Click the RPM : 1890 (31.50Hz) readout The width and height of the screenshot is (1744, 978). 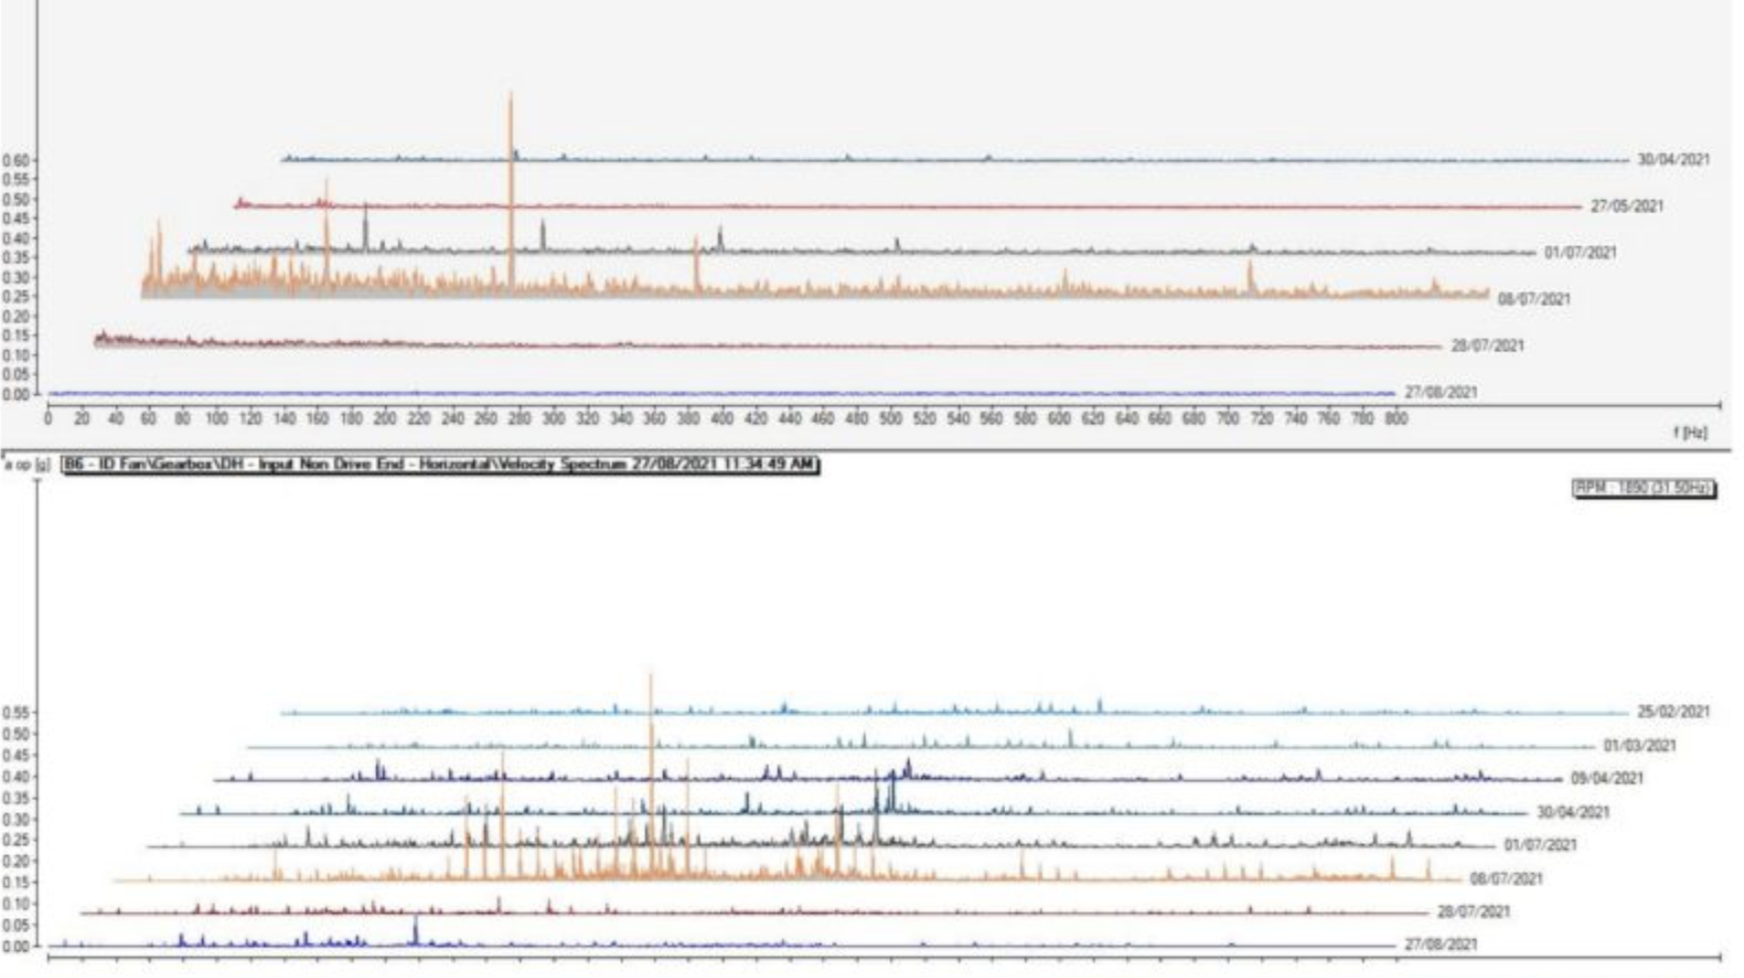tap(1644, 488)
